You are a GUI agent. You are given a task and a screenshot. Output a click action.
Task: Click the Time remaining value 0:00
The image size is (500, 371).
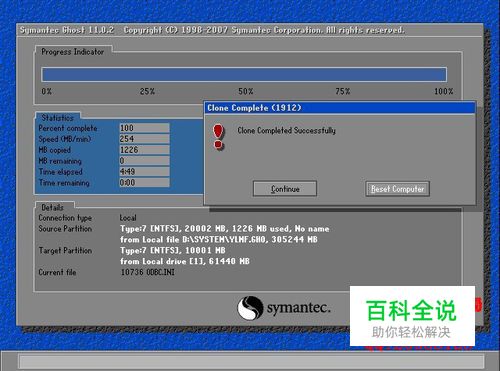[144, 182]
